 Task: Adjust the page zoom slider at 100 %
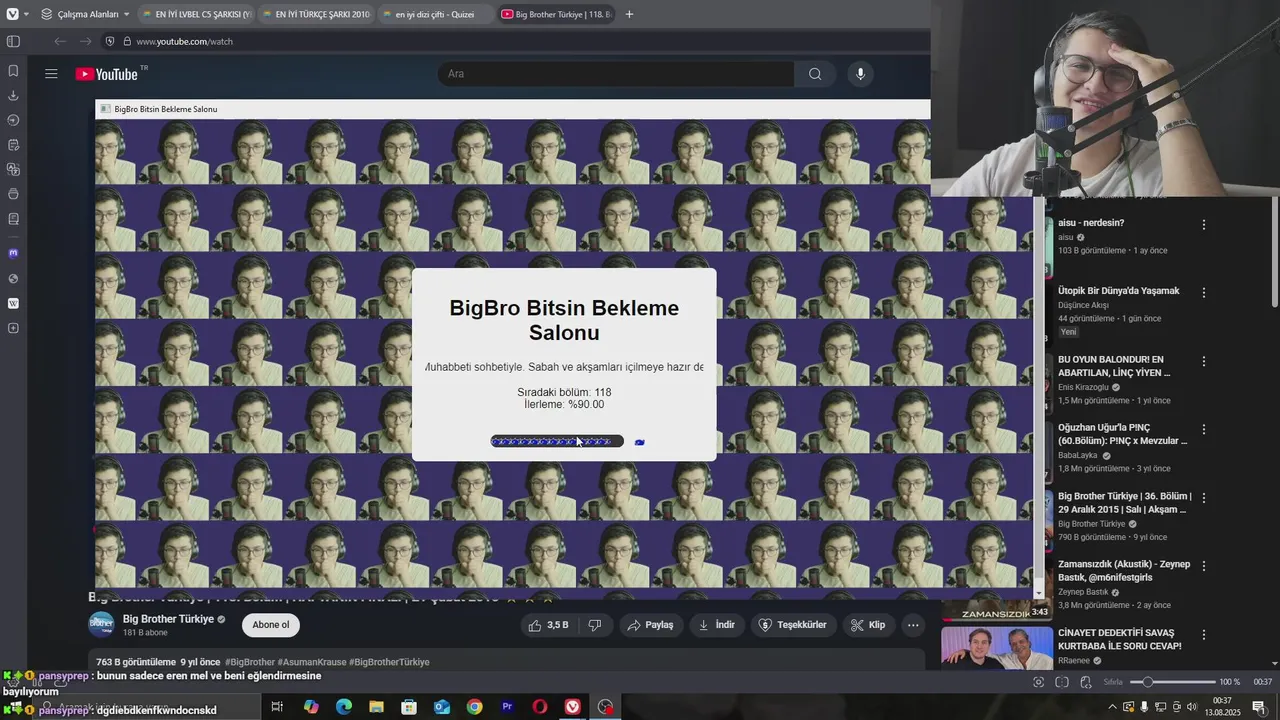[1172, 682]
